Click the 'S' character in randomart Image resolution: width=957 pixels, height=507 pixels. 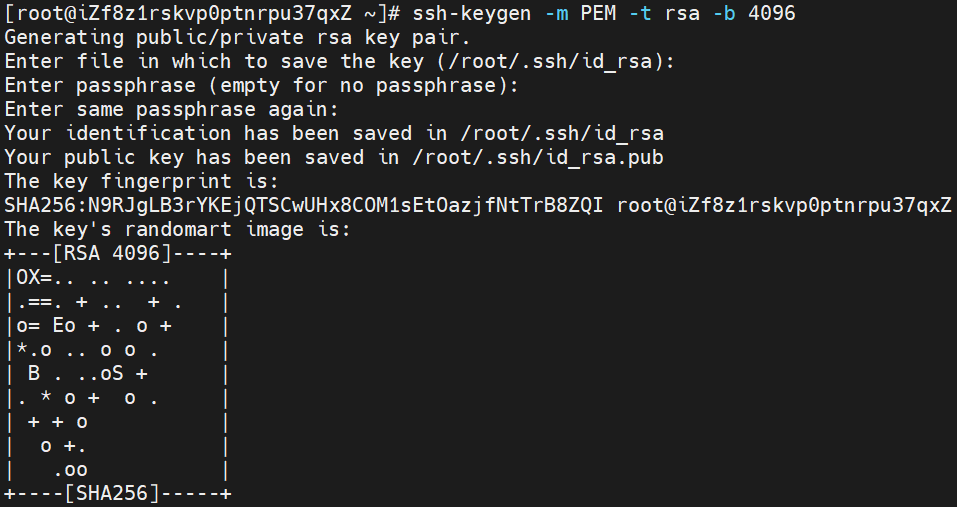click(x=118, y=373)
